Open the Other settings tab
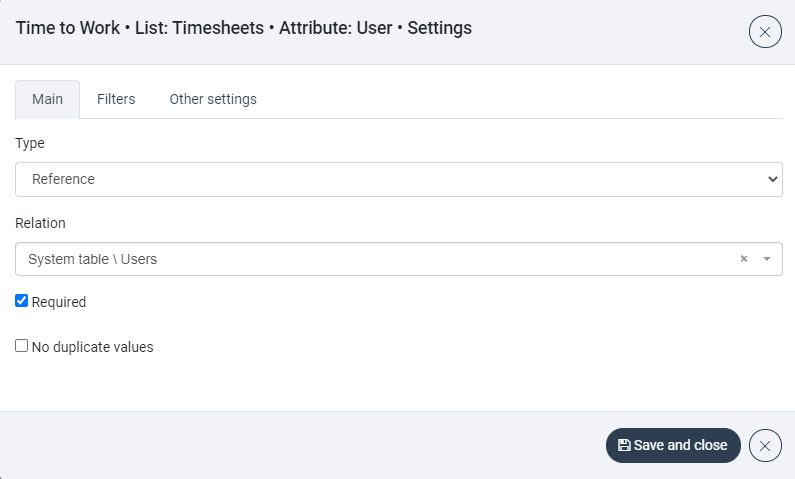The image size is (795, 479). point(213,99)
